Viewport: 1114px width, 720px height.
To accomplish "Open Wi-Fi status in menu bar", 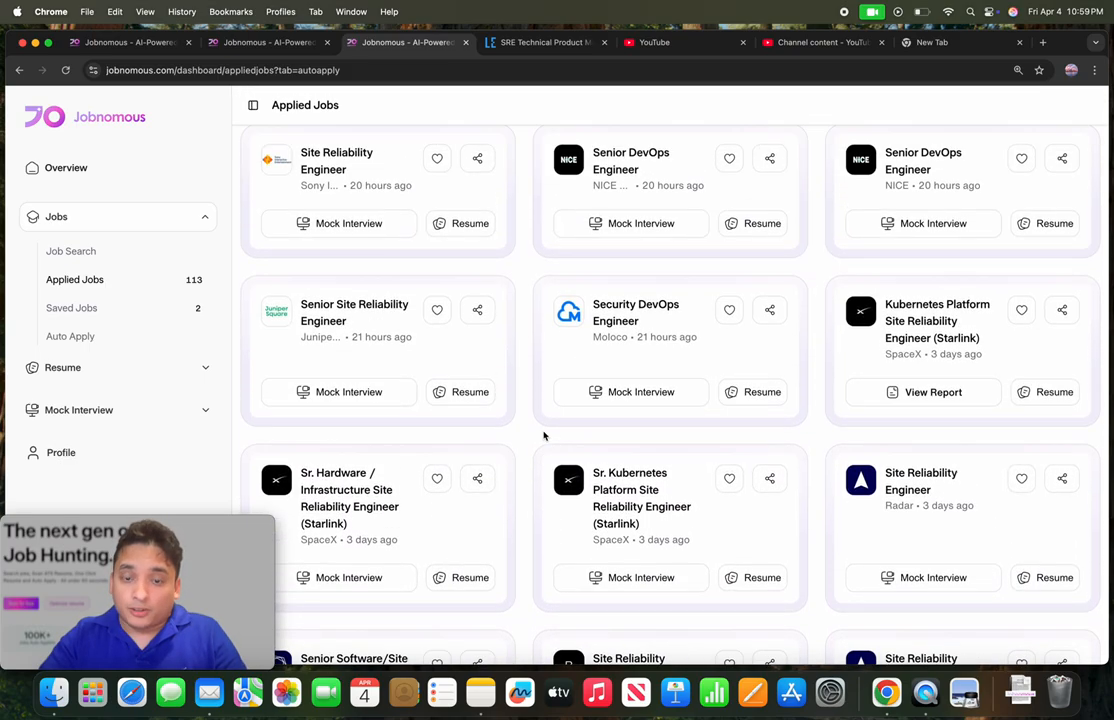I will 948,11.
